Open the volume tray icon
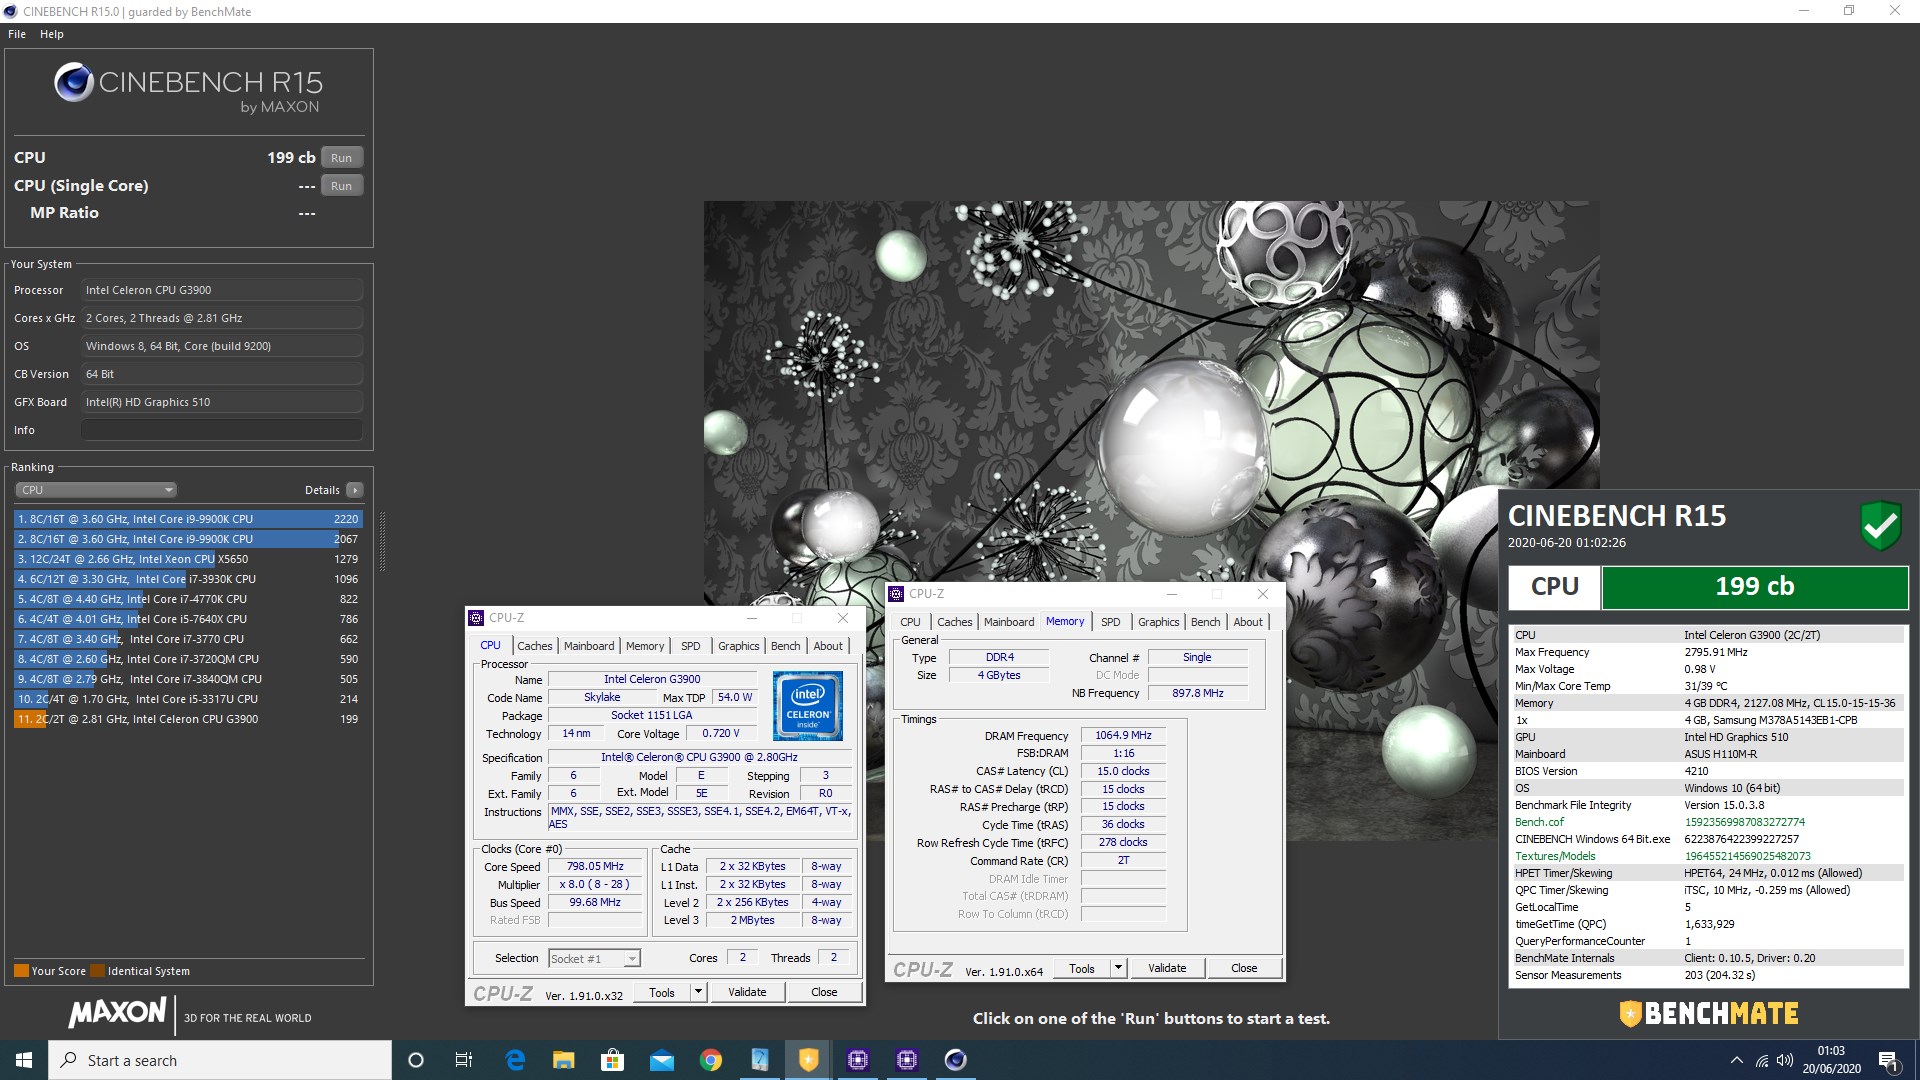The image size is (1920, 1080). click(x=1785, y=1061)
